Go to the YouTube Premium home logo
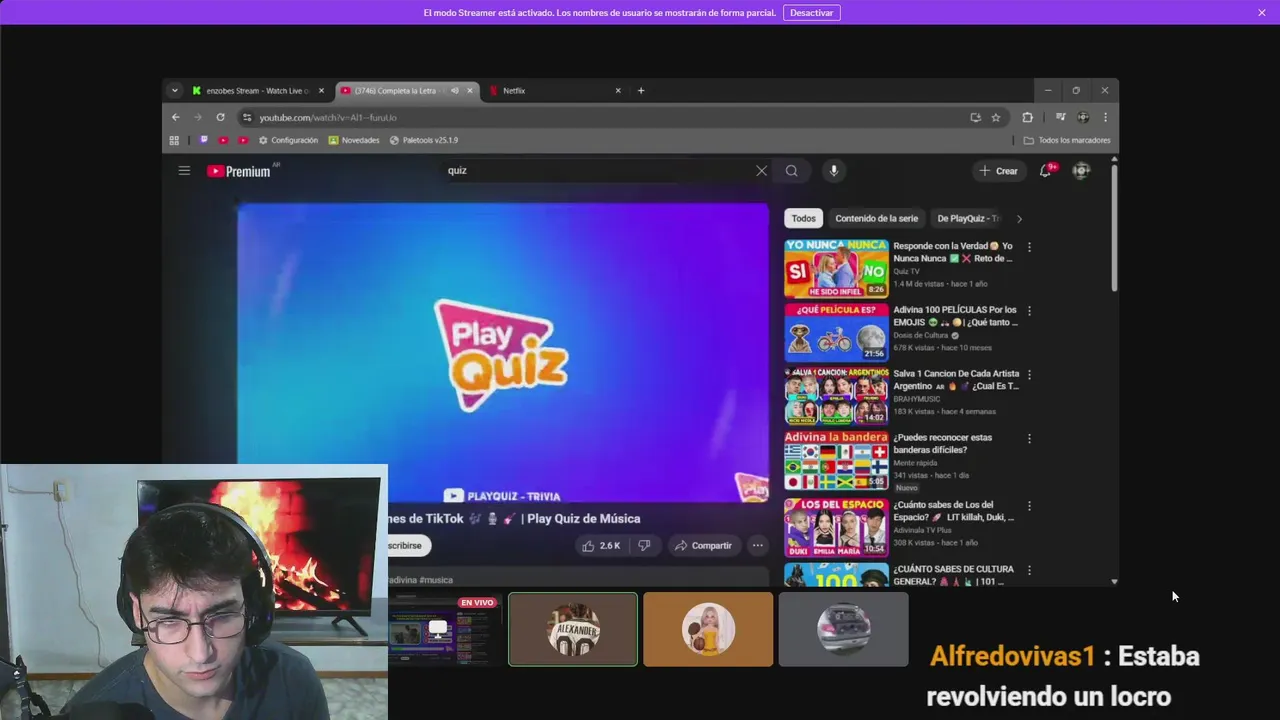Viewport: 1280px width, 720px height. coord(239,171)
